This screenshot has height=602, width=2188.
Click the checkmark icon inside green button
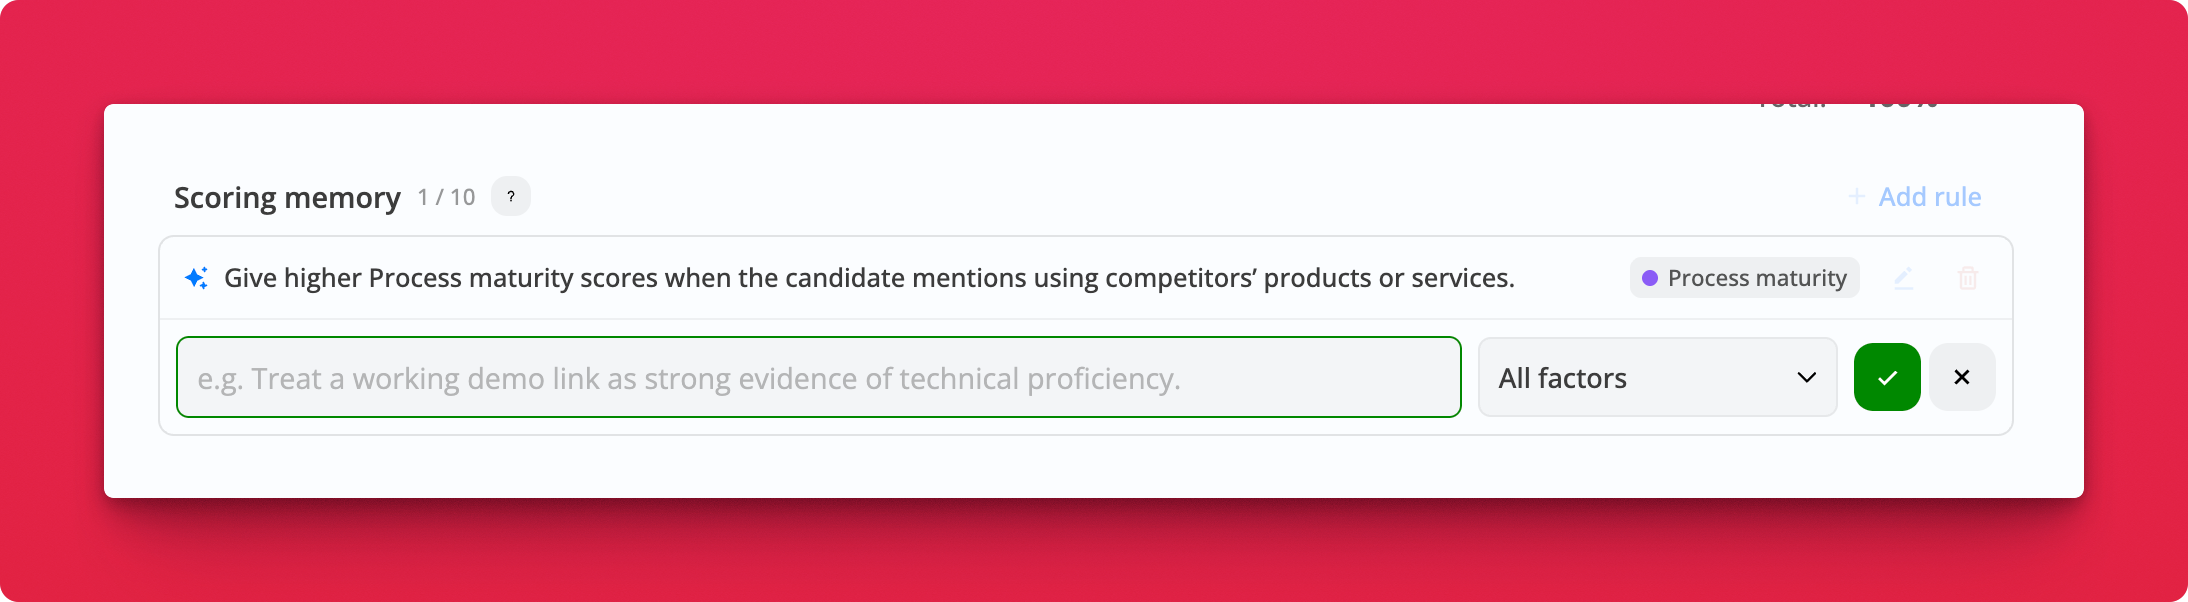pos(1887,377)
